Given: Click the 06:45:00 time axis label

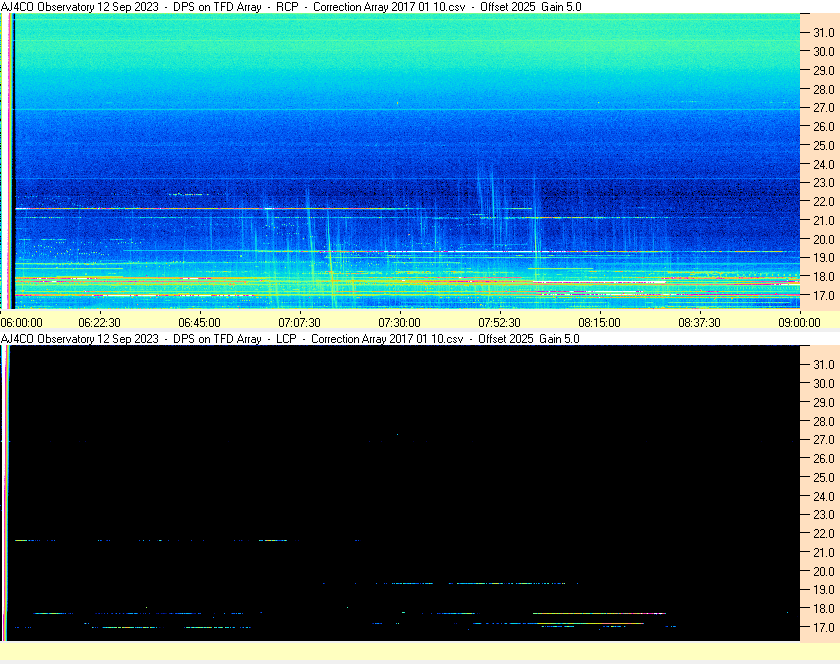Looking at the screenshot, I should (x=199, y=323).
